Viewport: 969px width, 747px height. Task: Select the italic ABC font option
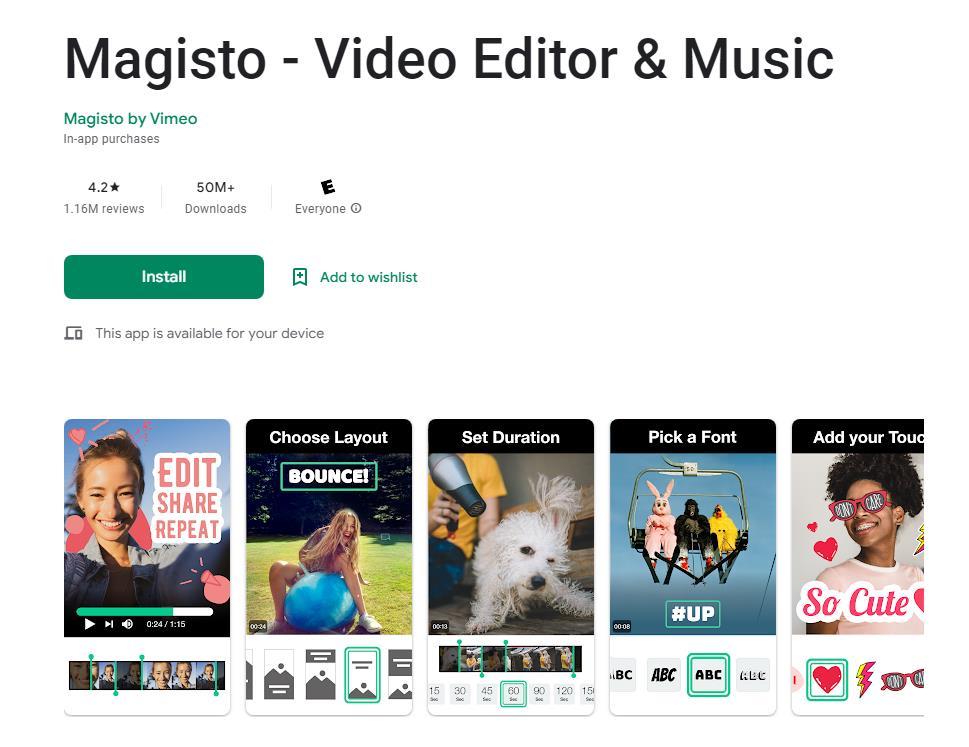click(664, 675)
